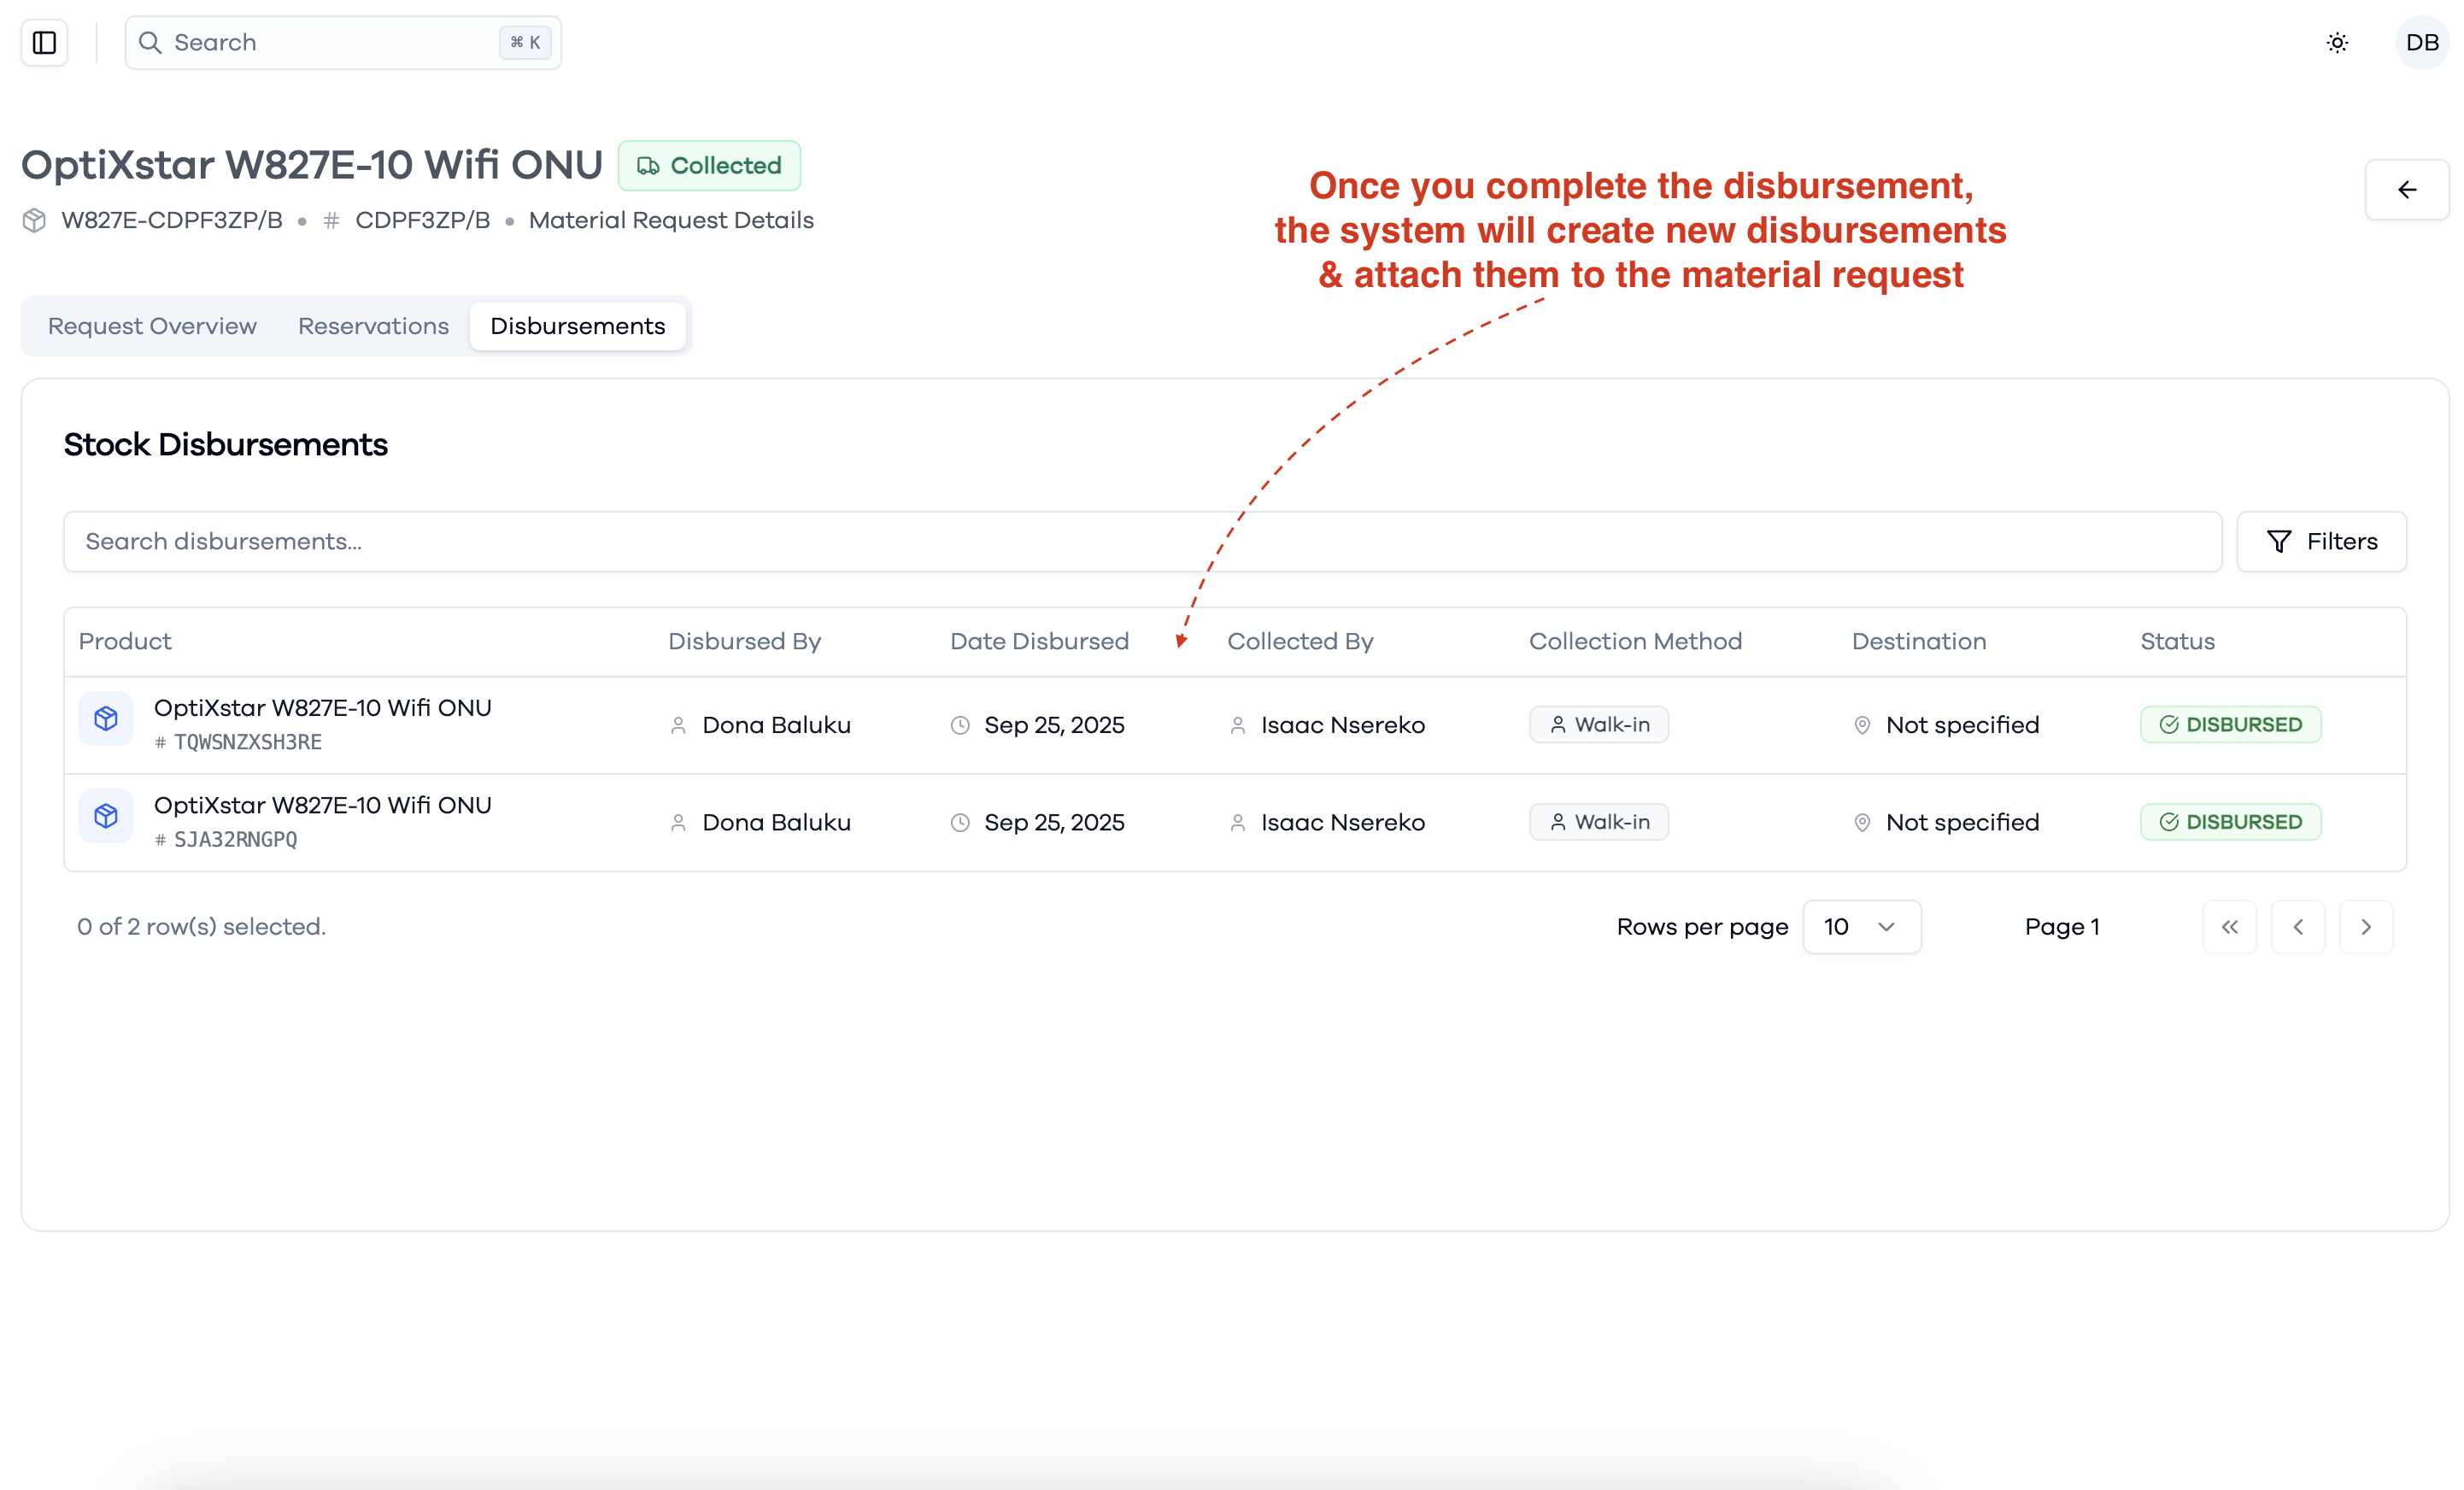Sort by Disbursed By column header

(x=744, y=641)
